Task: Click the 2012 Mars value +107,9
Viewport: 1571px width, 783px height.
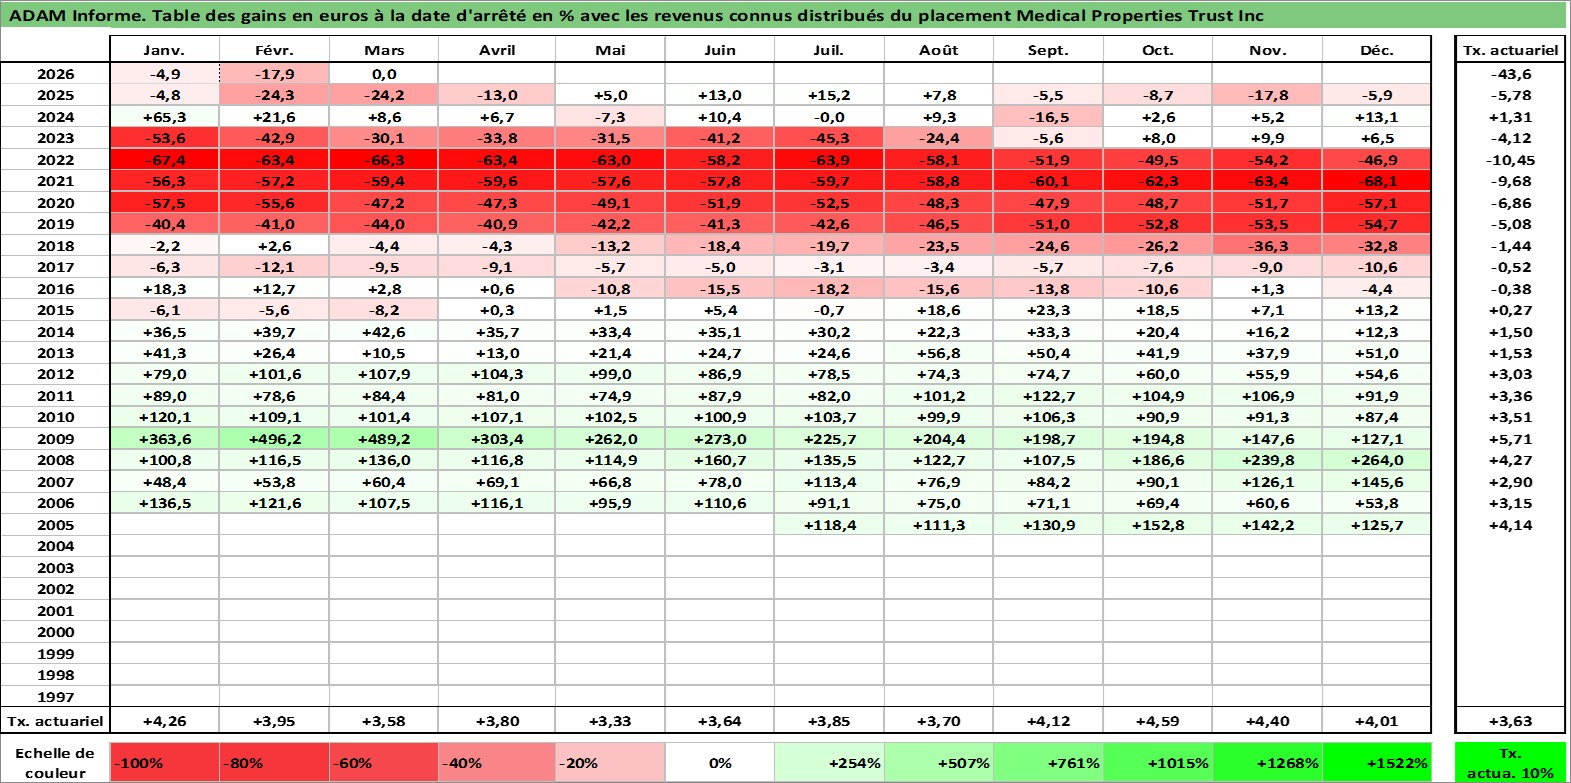Action: (x=384, y=374)
